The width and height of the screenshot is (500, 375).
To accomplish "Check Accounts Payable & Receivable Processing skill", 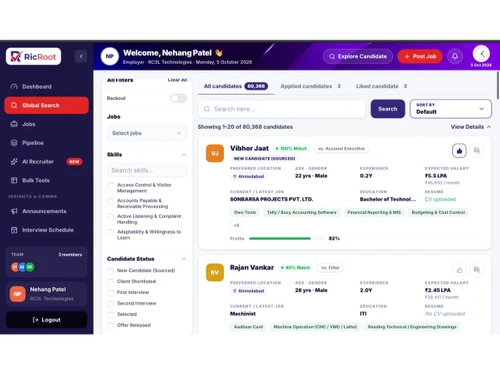I will 111,201.
